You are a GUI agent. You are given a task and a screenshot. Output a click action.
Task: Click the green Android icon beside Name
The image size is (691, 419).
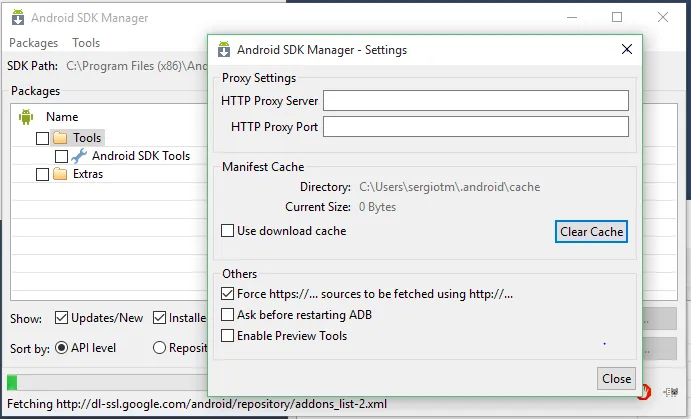pos(26,117)
